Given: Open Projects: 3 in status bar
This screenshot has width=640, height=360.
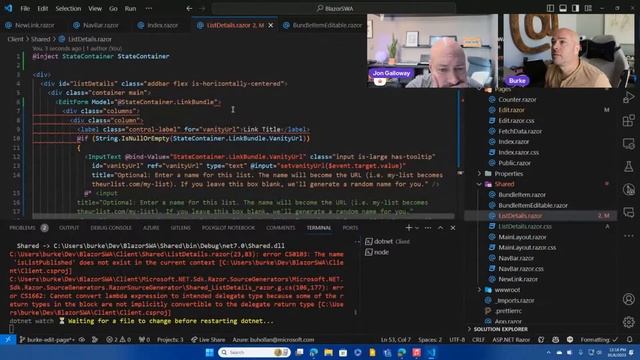Looking at the screenshot, I should point(170,340).
